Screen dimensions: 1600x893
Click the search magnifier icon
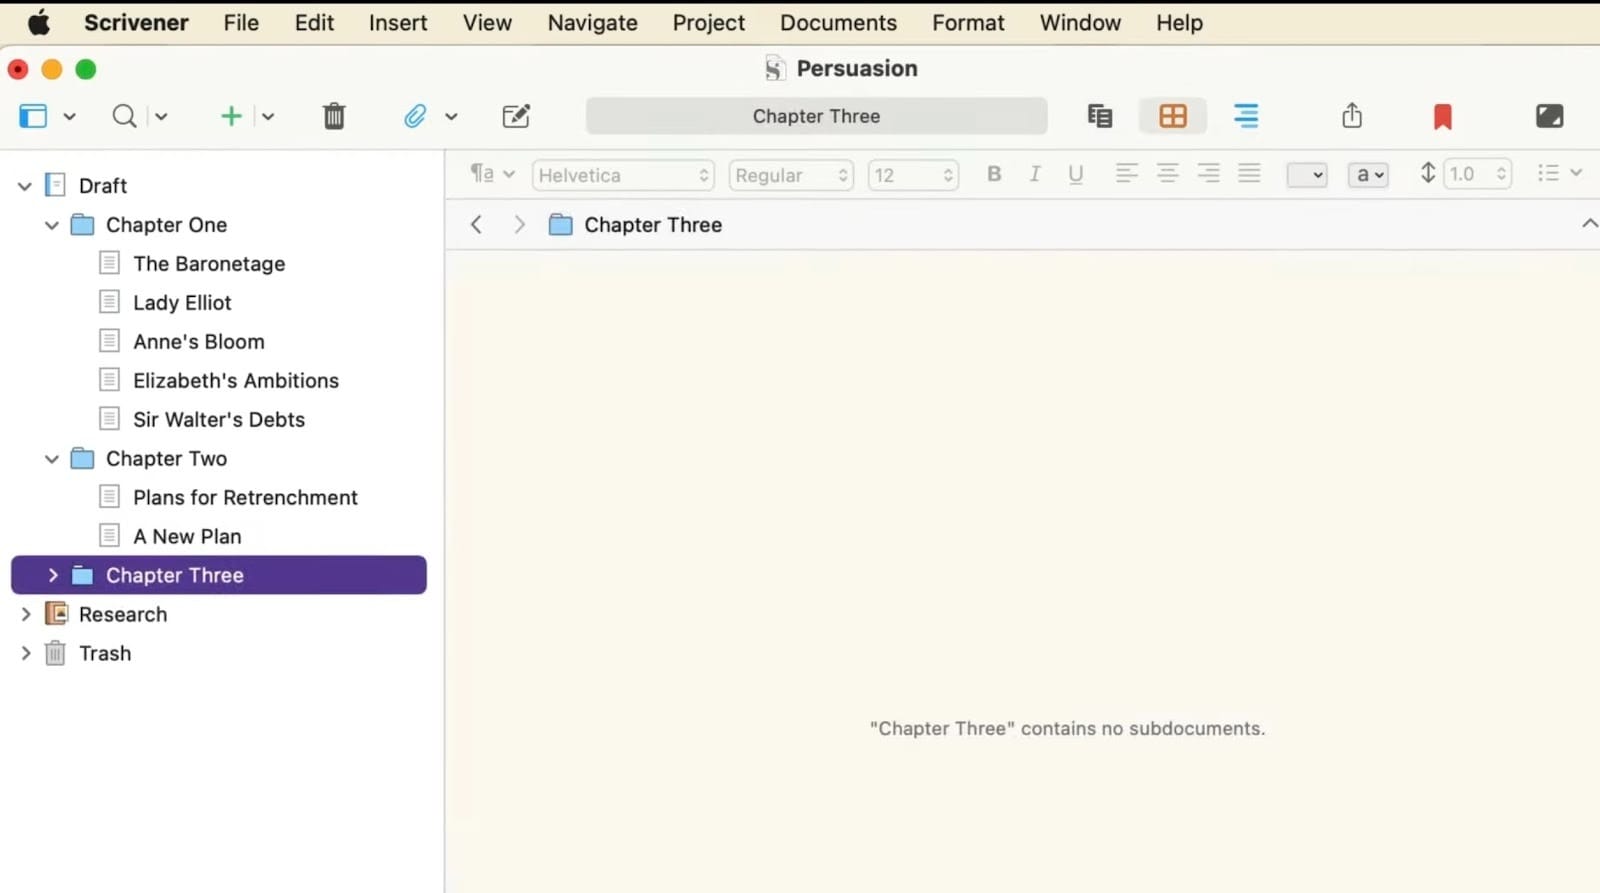pos(124,116)
